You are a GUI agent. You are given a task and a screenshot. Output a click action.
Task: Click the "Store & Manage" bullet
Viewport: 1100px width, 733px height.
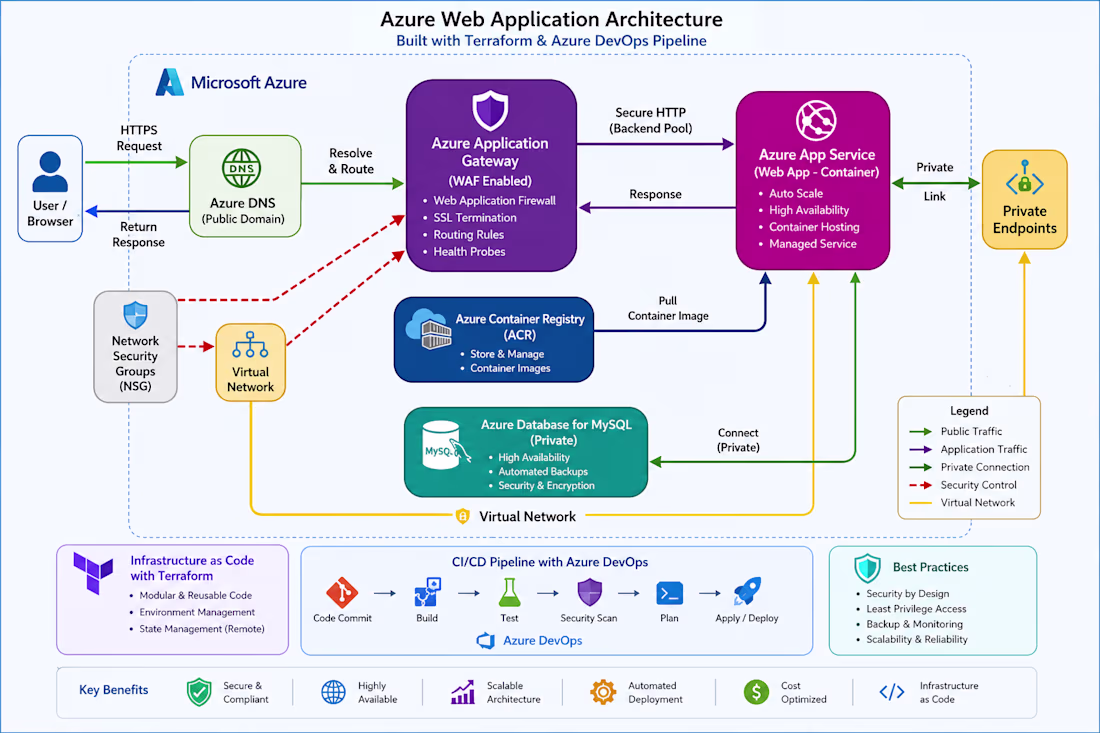507,354
